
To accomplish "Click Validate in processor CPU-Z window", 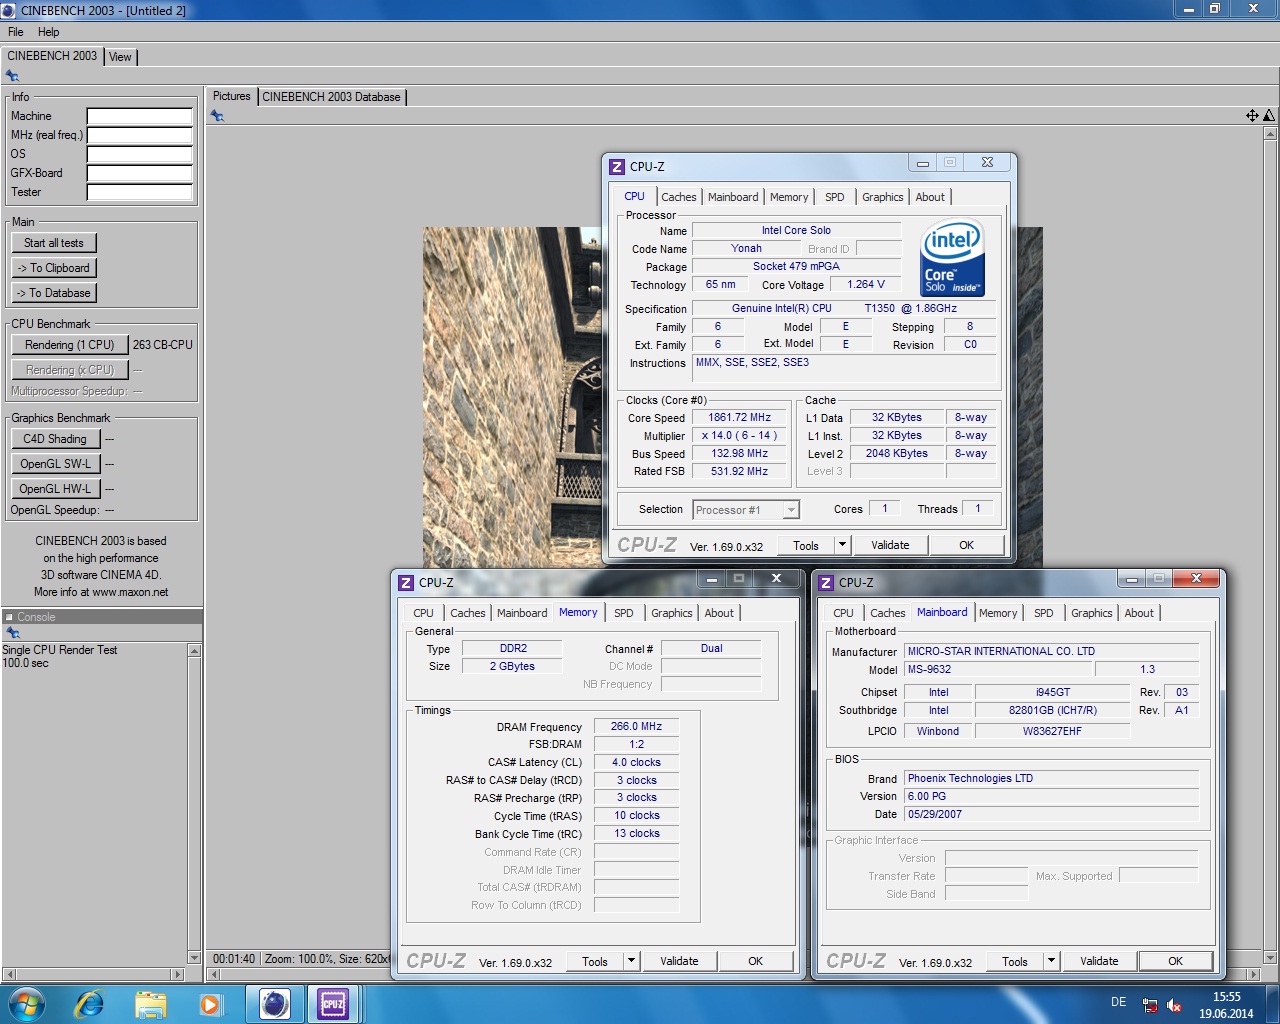I will click(x=890, y=545).
